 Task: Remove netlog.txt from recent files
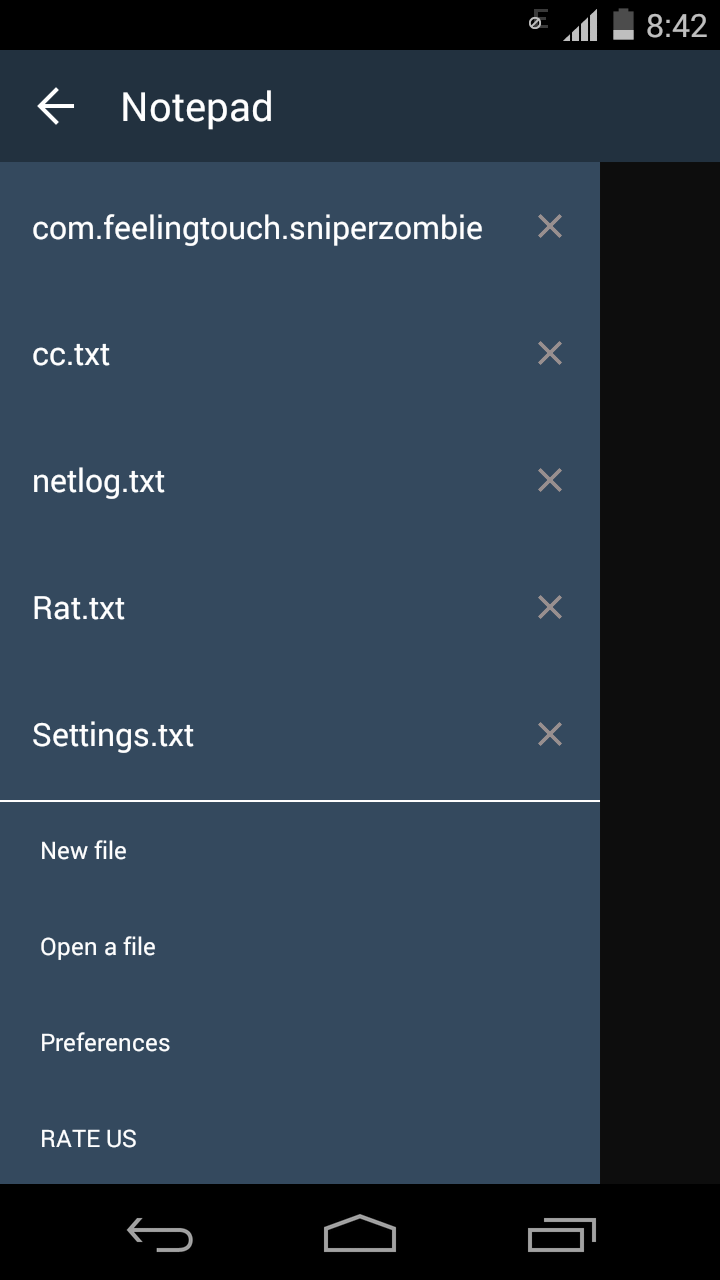click(x=549, y=480)
